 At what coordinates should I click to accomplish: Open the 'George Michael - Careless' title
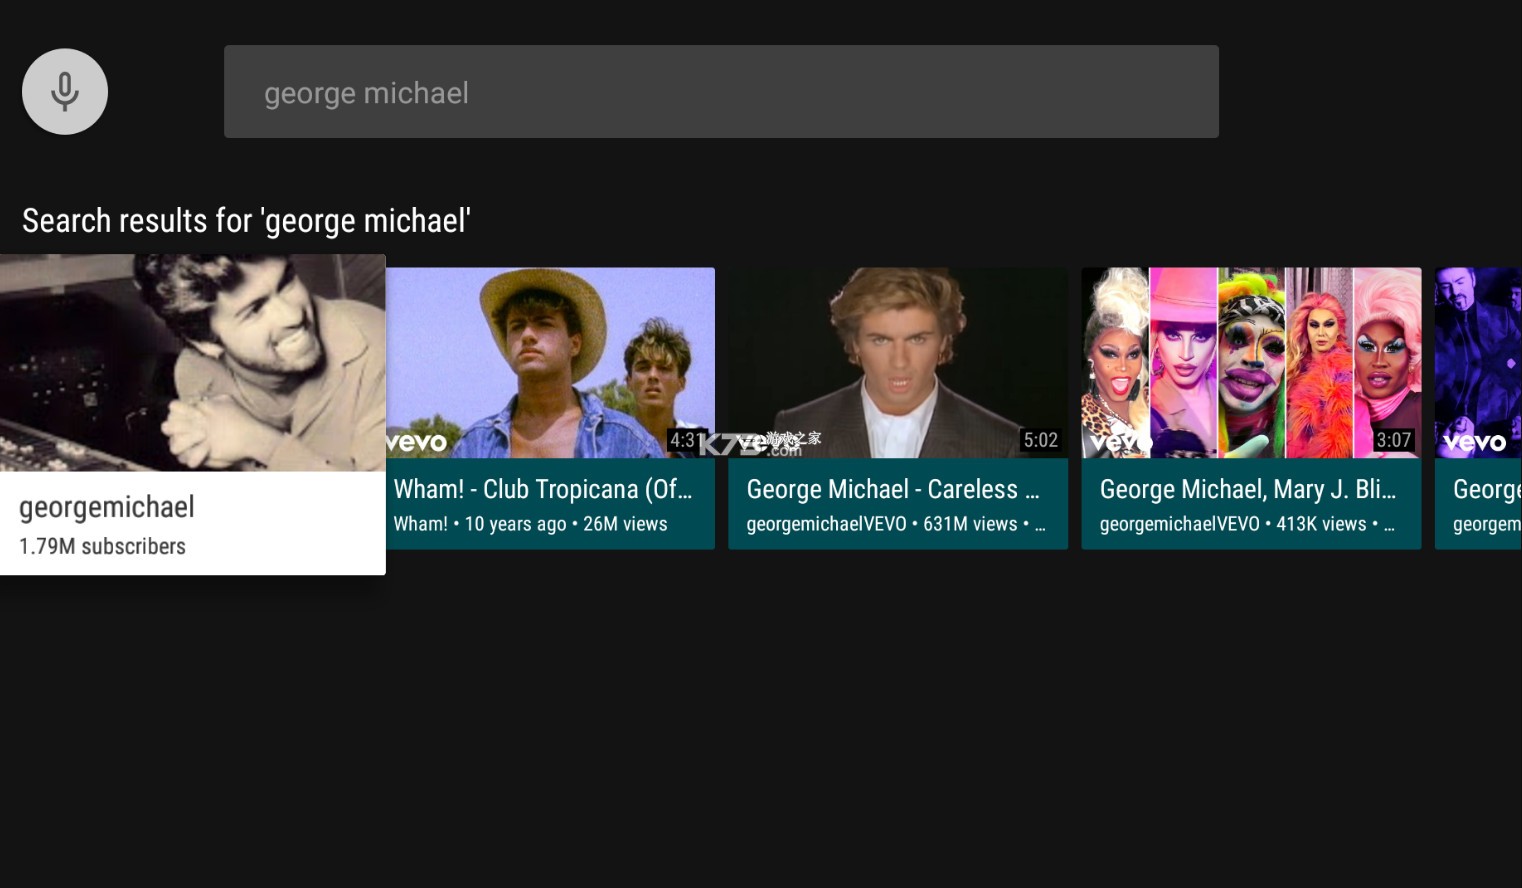point(893,489)
